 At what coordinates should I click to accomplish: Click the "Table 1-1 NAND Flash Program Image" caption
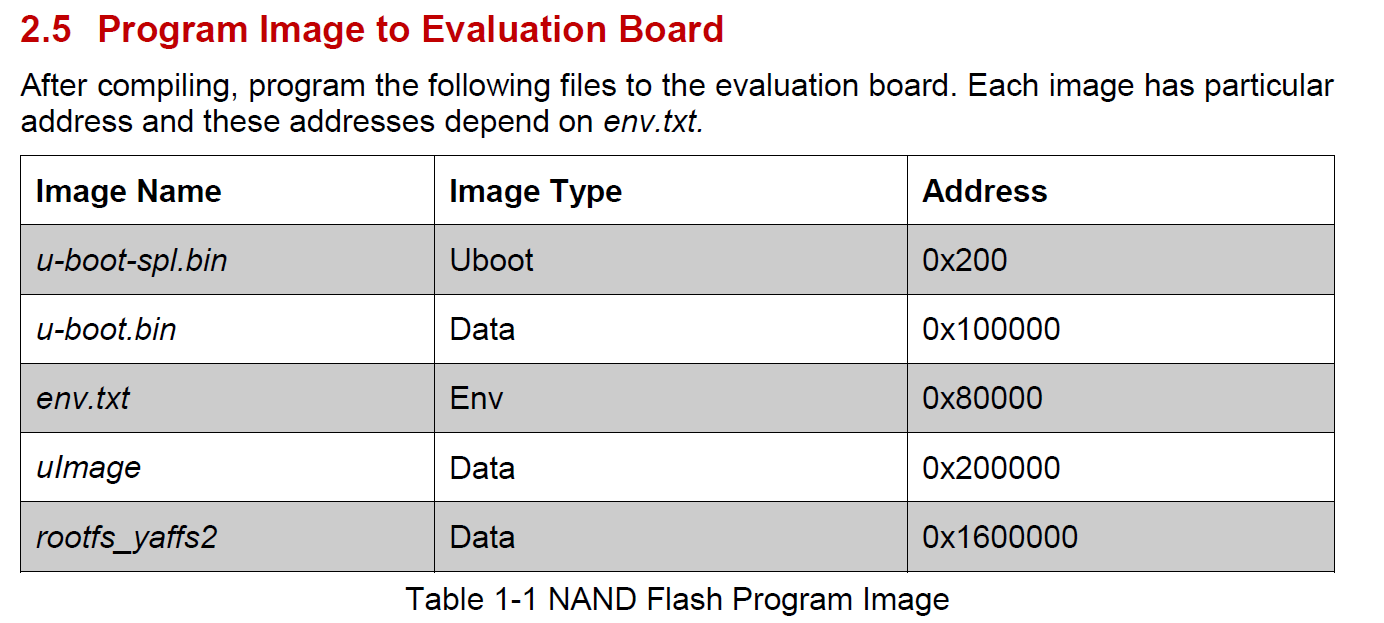(x=677, y=599)
